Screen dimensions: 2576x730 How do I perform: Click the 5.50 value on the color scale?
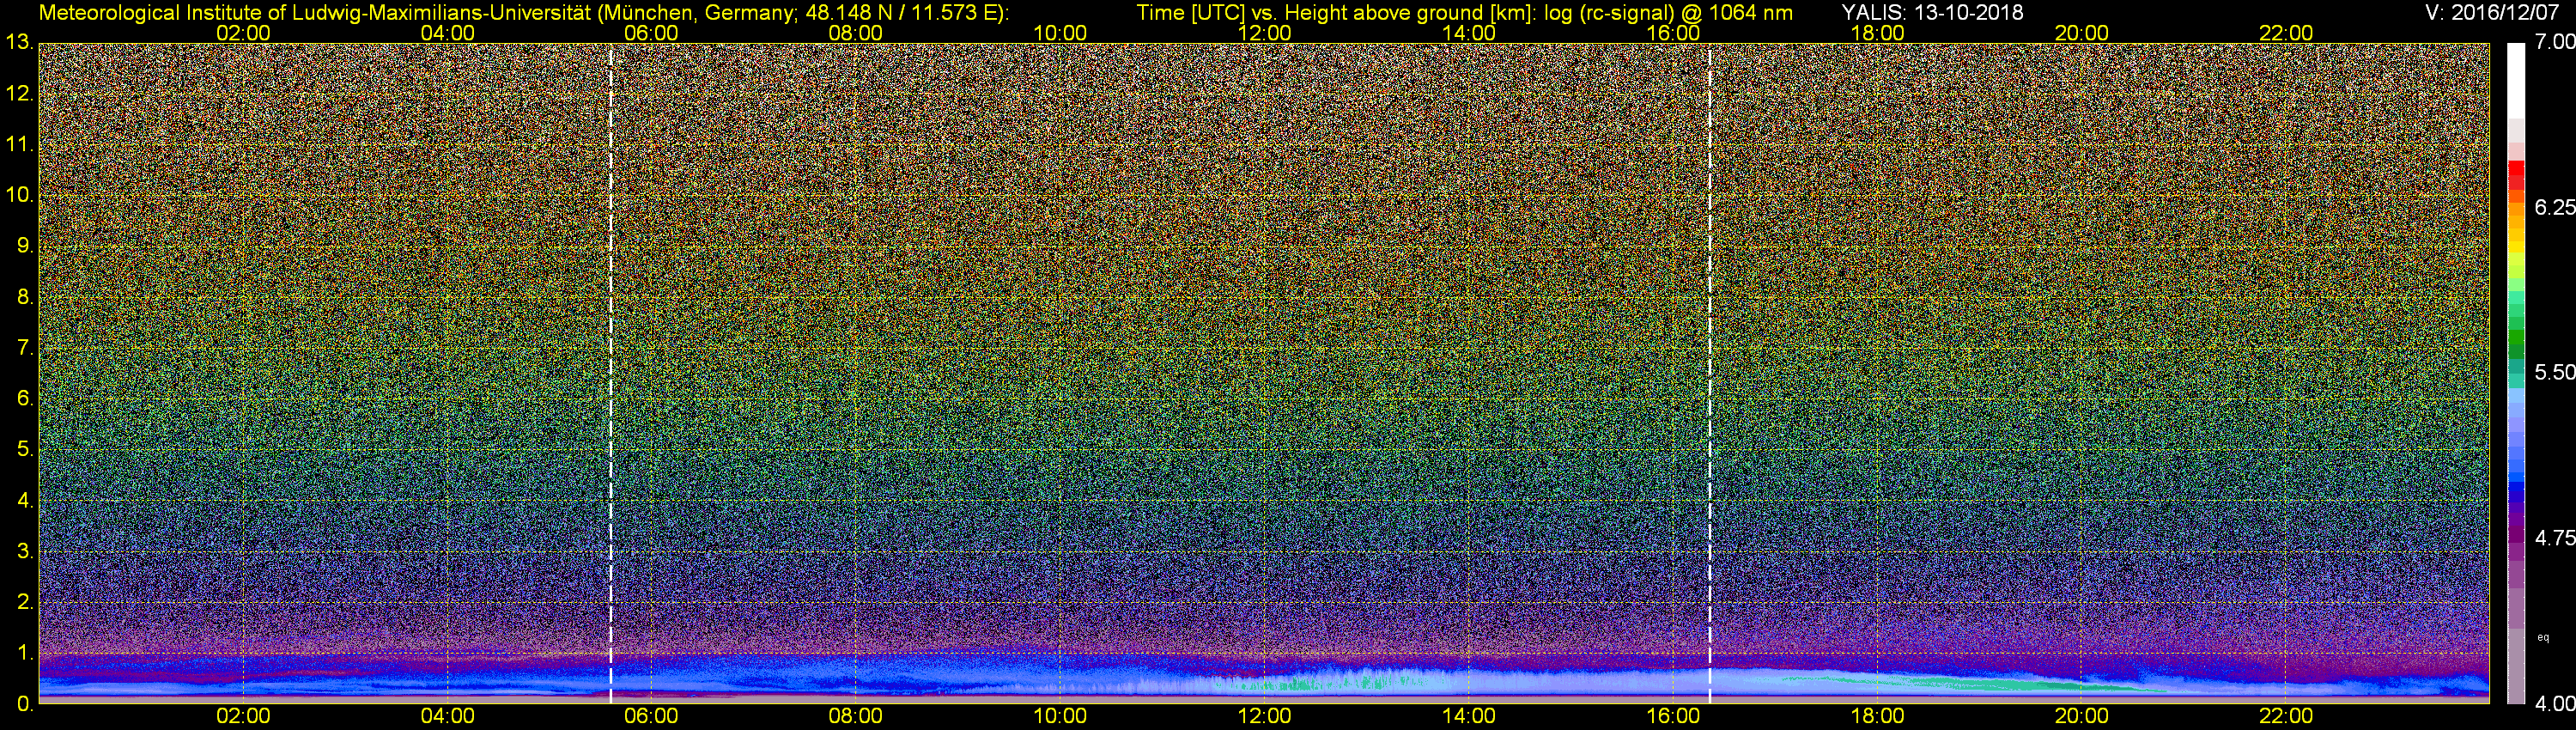[x=2555, y=372]
